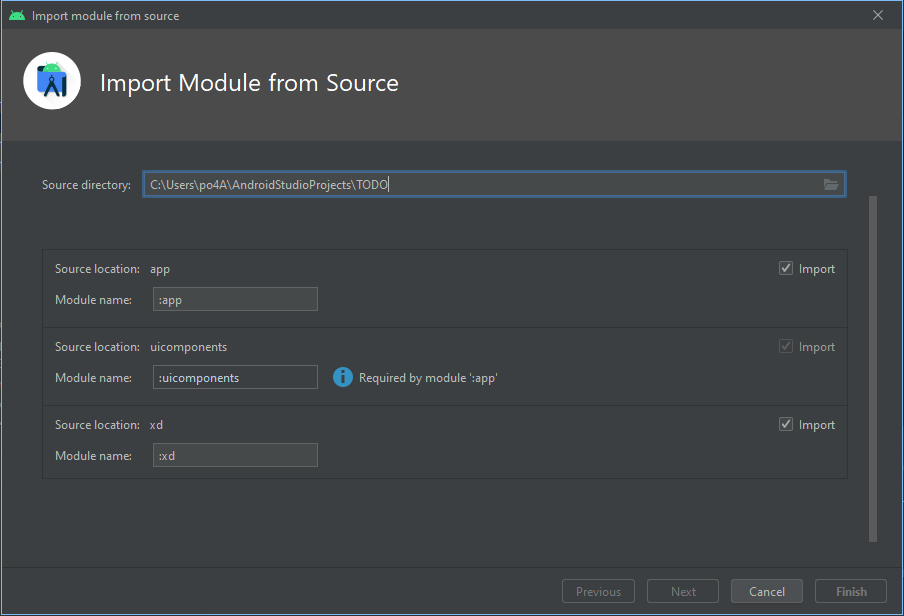This screenshot has height=616, width=904.
Task: Click the blue info icon beside :uicomponents
Action: [343, 377]
